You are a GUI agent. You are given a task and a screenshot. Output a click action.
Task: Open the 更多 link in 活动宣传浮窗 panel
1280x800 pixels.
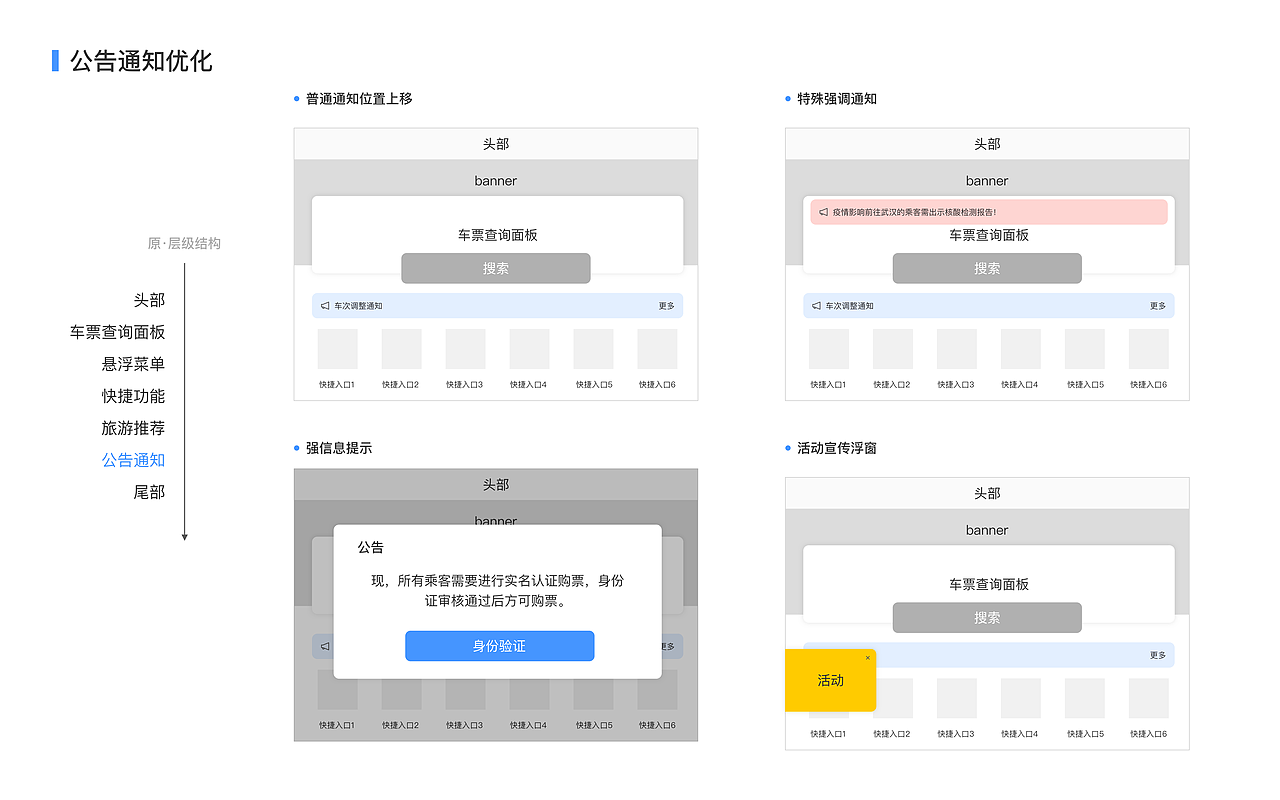1156,655
